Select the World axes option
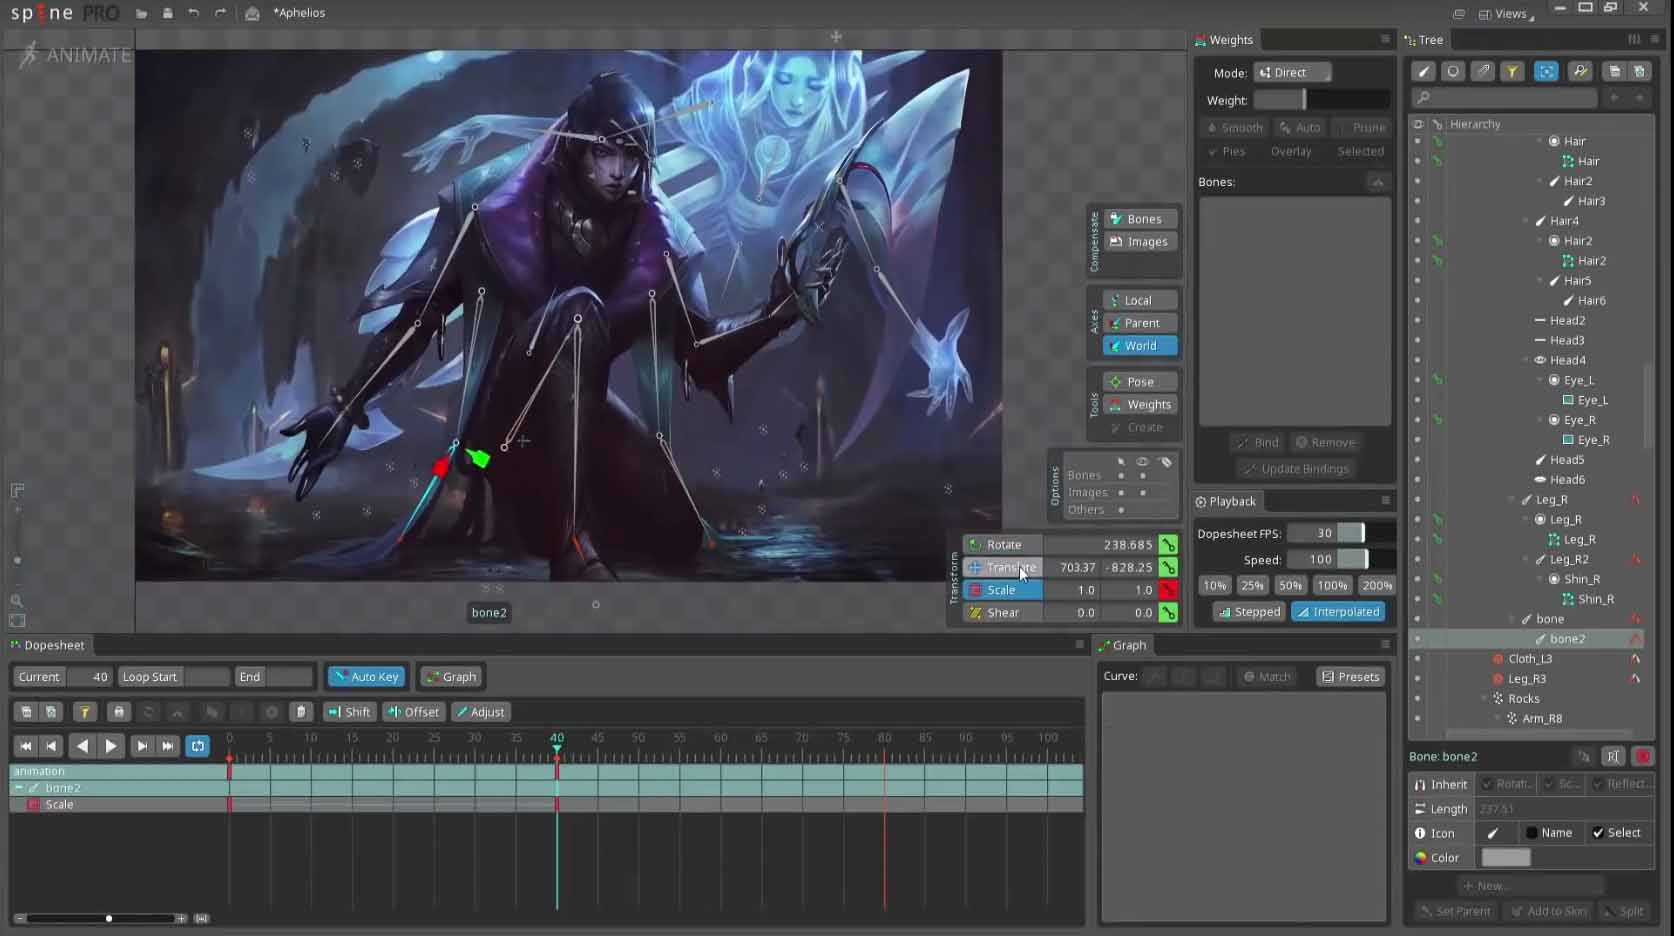The height and width of the screenshot is (936, 1674). [1140, 346]
